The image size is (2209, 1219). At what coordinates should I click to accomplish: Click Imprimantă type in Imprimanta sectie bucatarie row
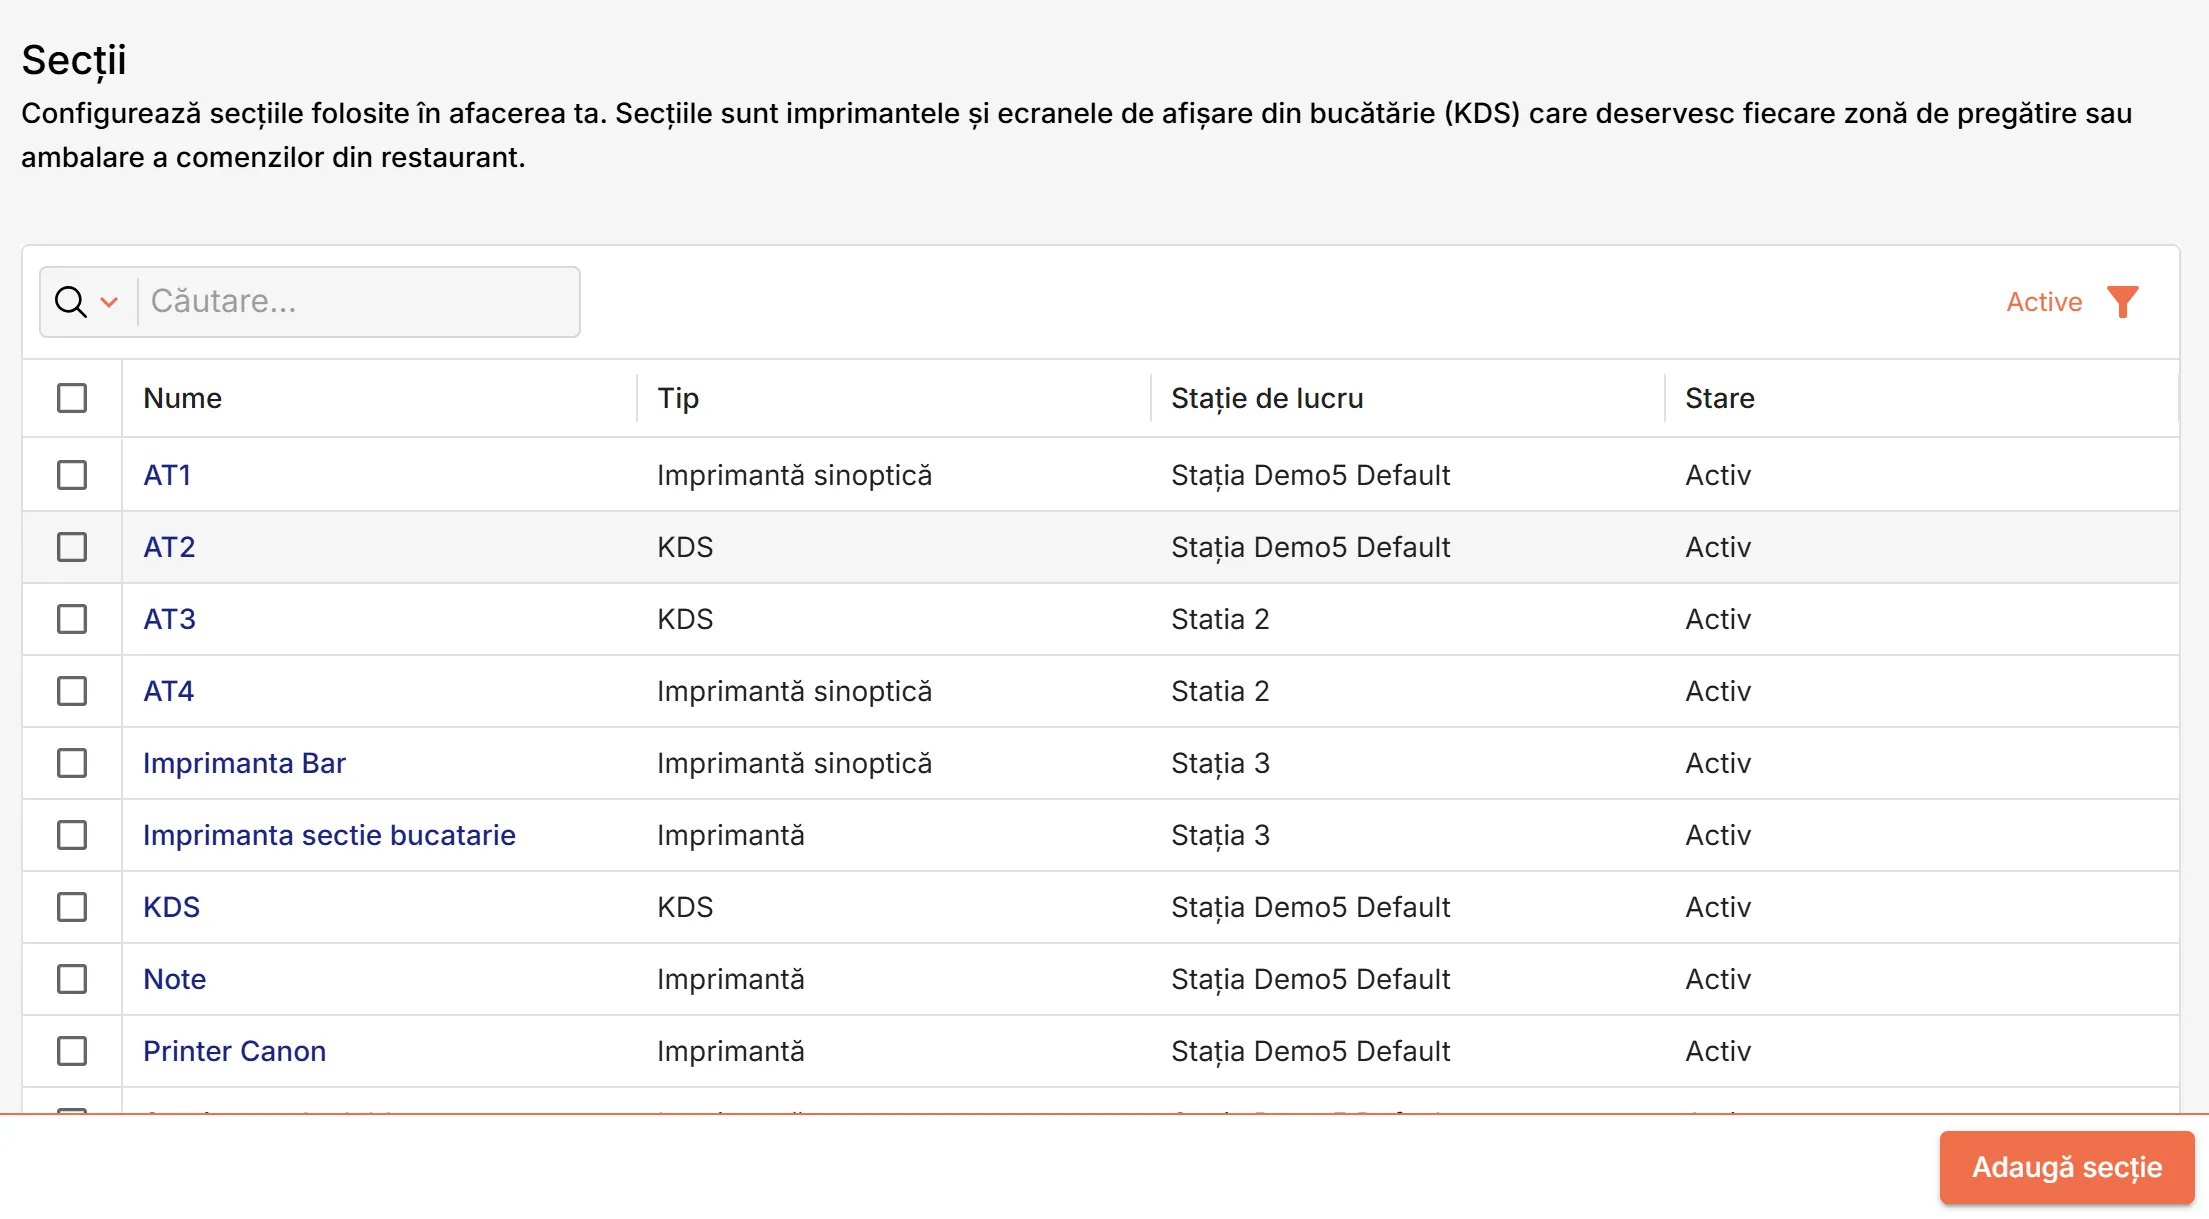[730, 835]
